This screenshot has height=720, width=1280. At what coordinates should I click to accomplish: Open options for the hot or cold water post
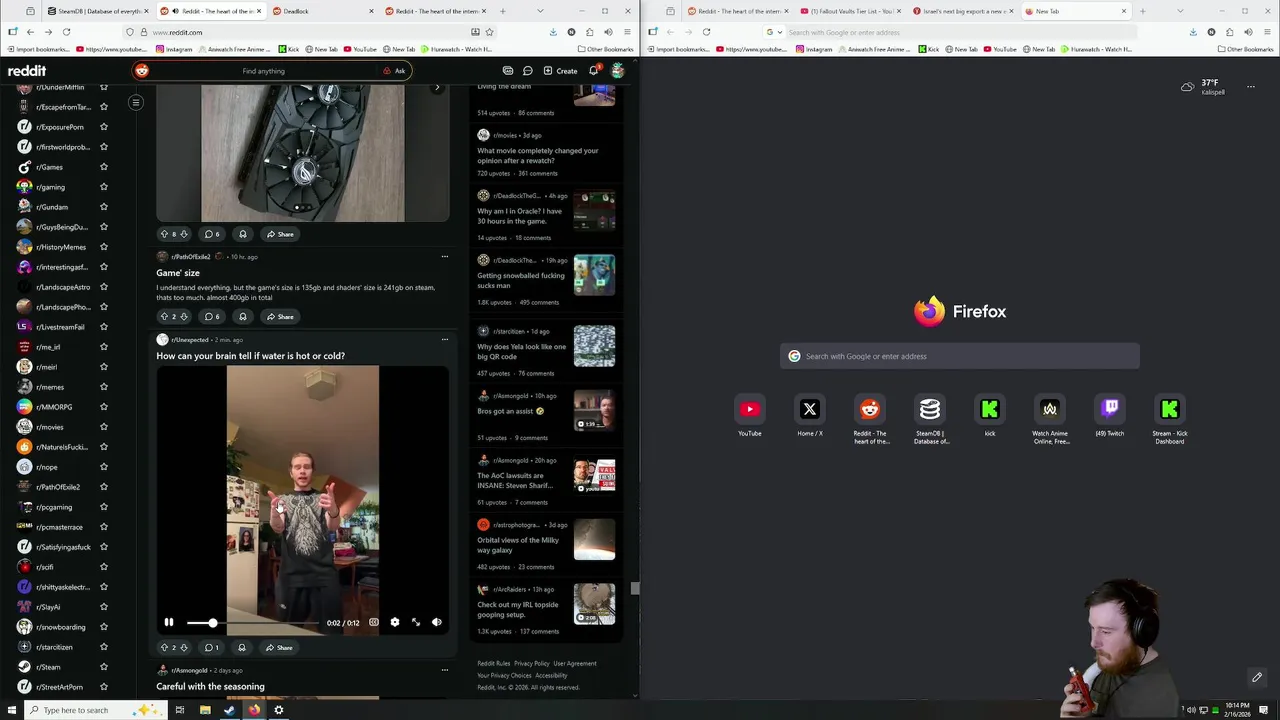[x=445, y=340]
